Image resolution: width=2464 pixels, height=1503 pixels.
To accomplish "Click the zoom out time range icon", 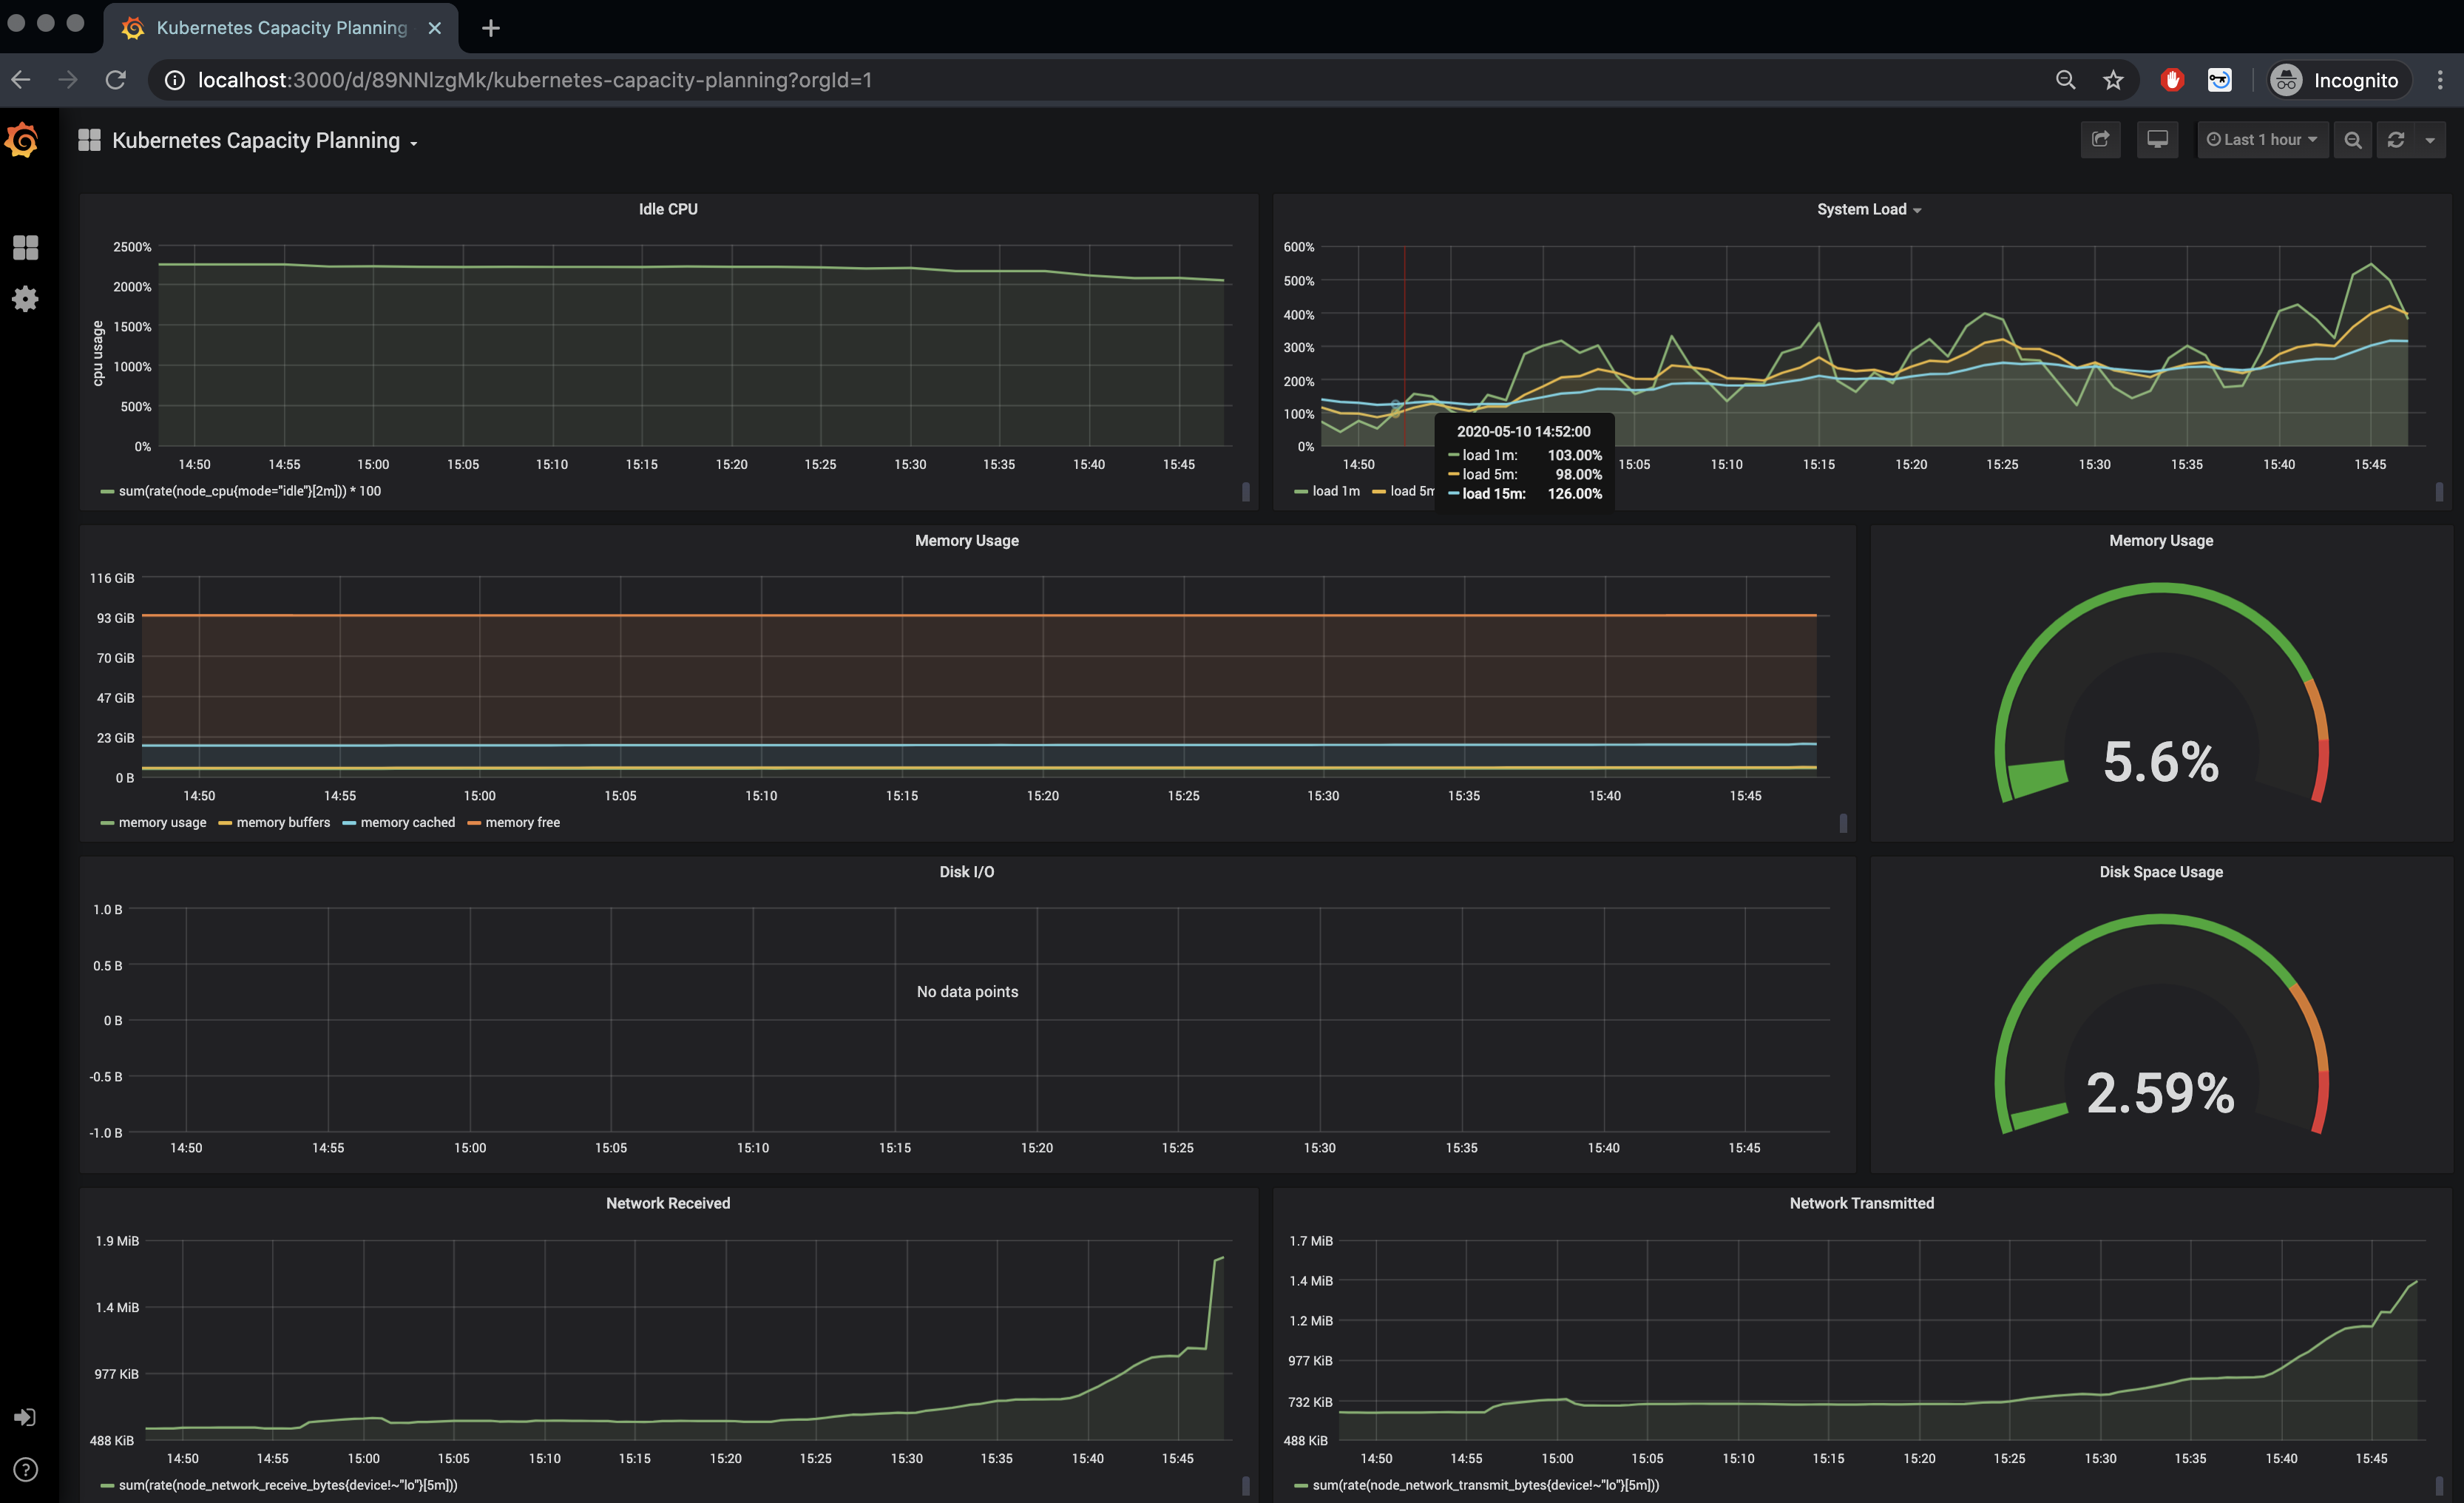I will coord(2353,140).
